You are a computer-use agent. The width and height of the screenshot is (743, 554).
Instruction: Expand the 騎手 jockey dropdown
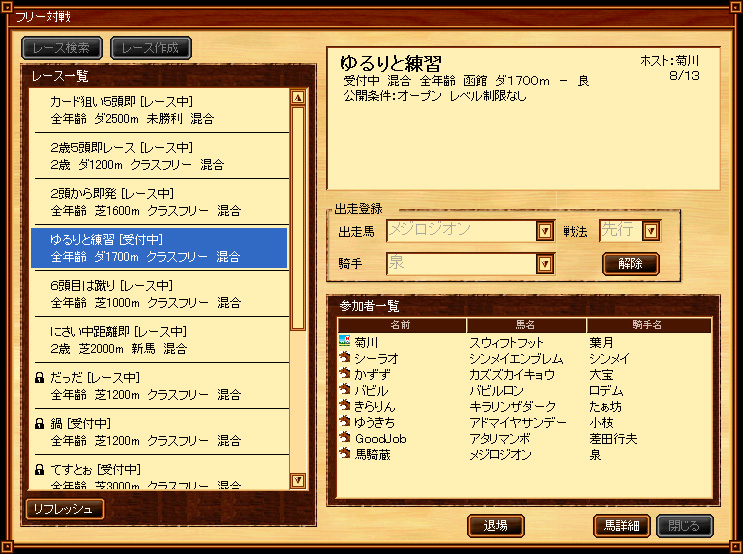coord(545,264)
